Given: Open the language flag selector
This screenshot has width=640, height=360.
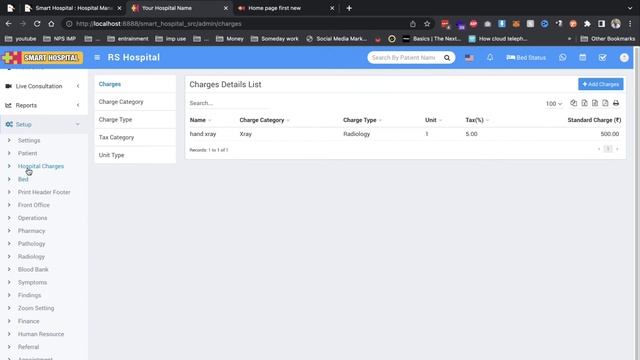Looking at the screenshot, I should click(x=469, y=58).
